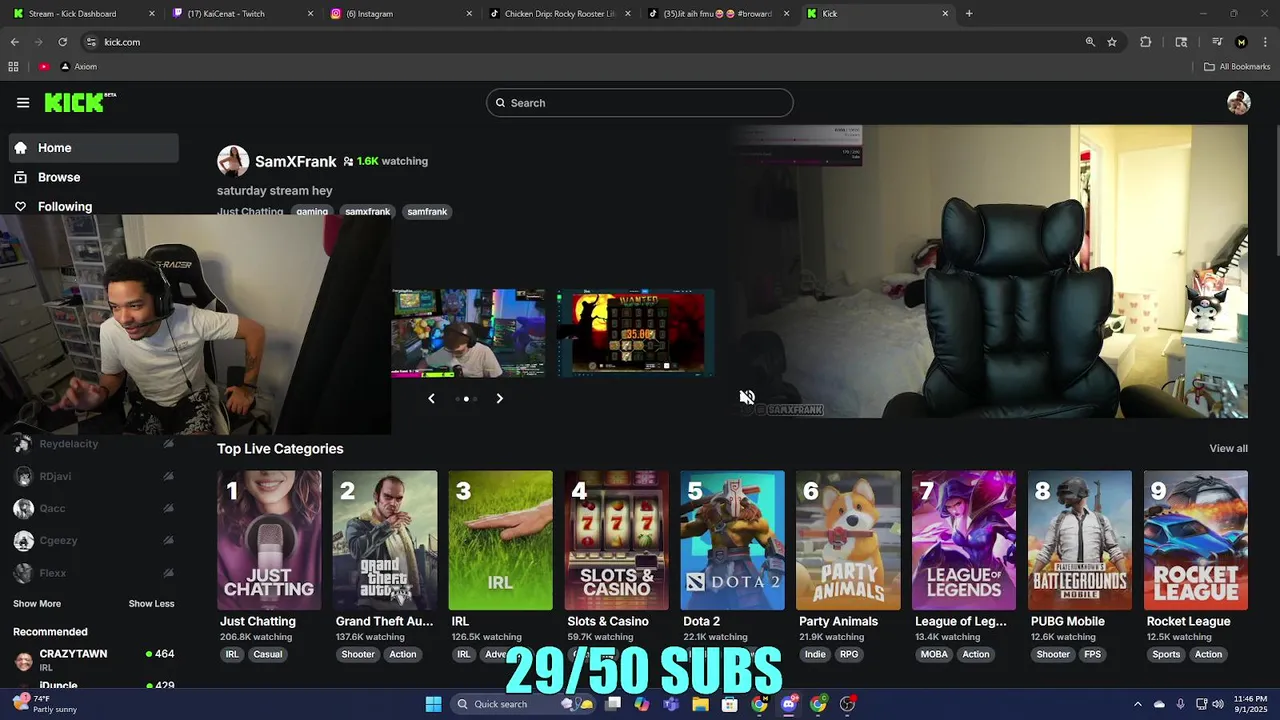Click the Indie tag under Party Animals

pos(815,655)
